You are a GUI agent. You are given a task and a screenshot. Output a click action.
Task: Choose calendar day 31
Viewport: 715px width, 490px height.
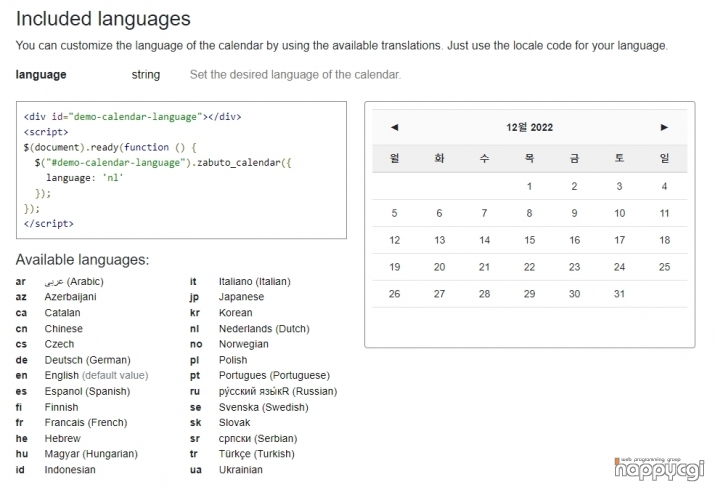coord(619,294)
